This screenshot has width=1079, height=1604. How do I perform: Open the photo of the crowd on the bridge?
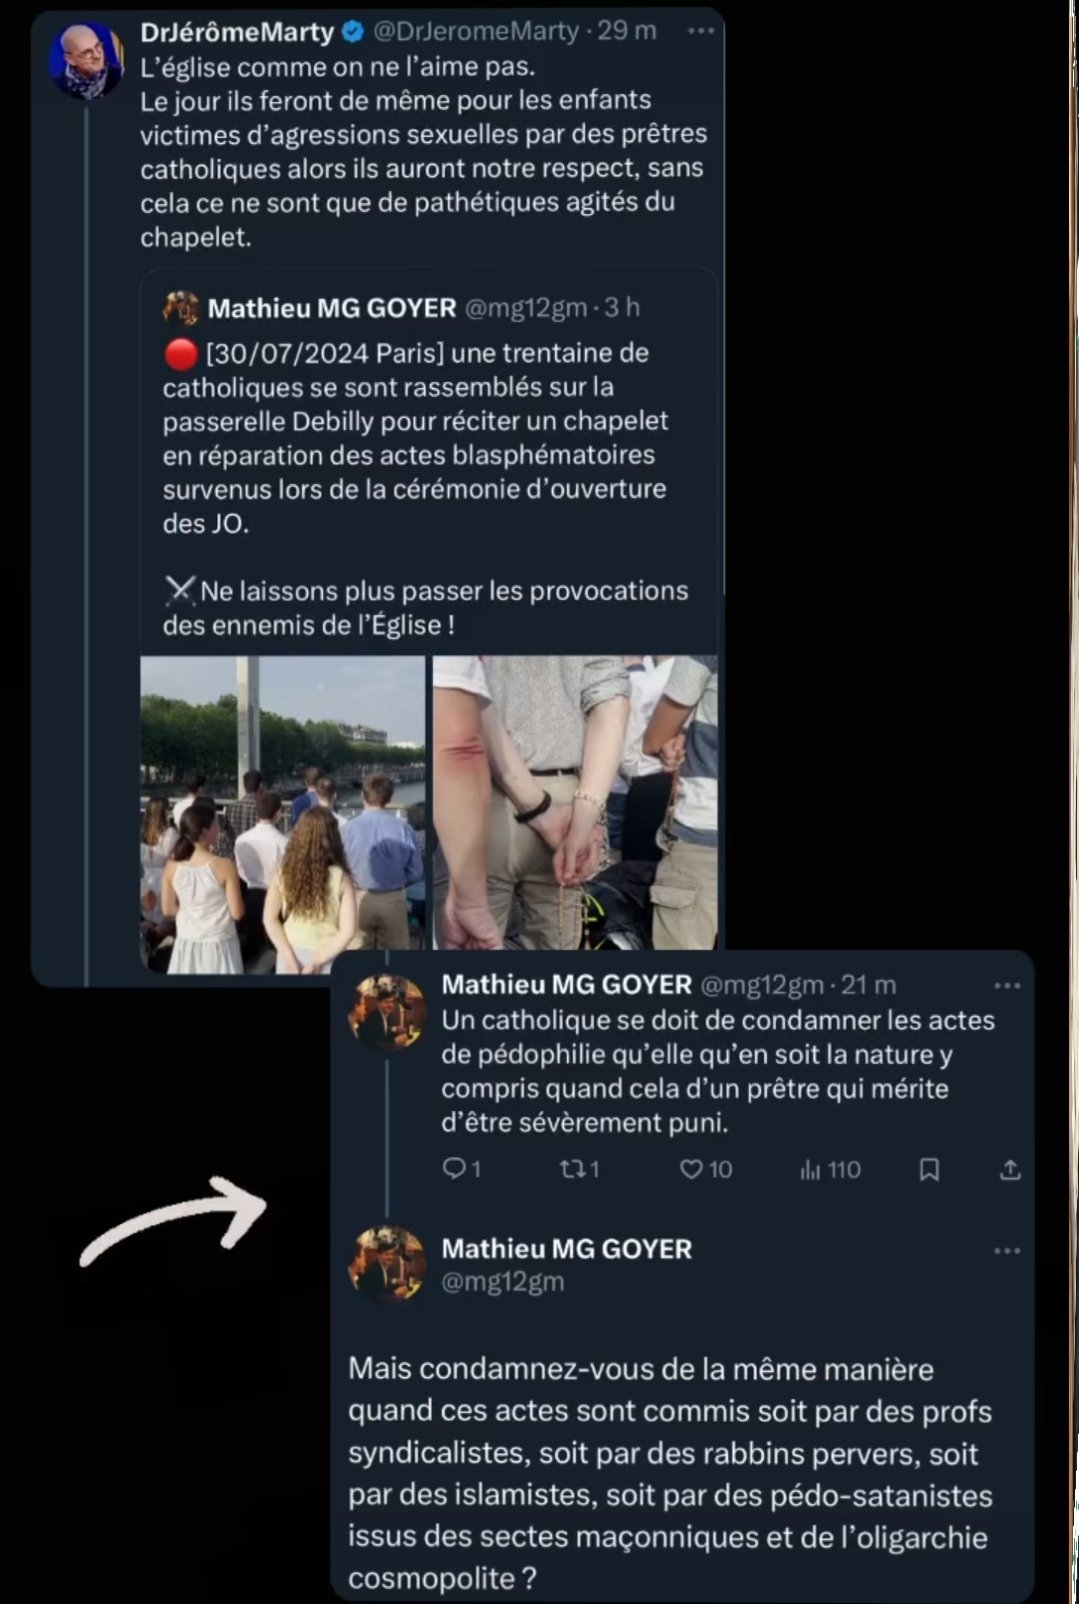[283, 814]
